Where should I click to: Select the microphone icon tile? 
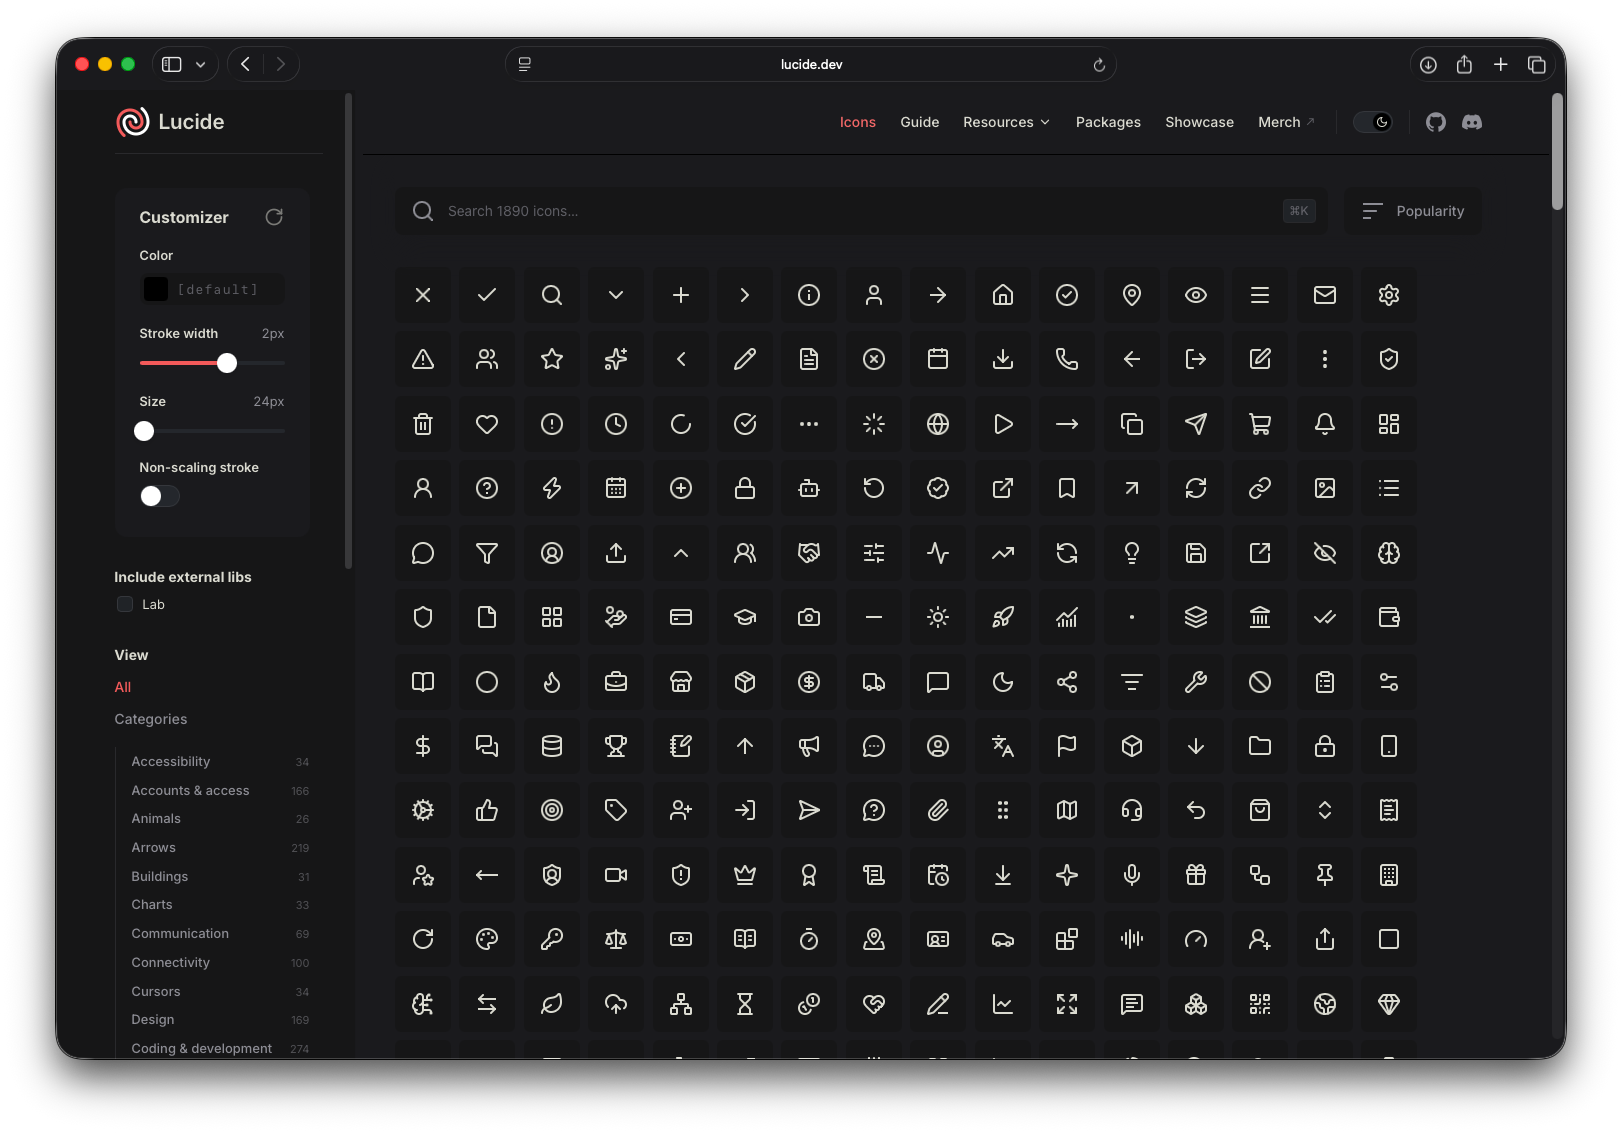1132,875
